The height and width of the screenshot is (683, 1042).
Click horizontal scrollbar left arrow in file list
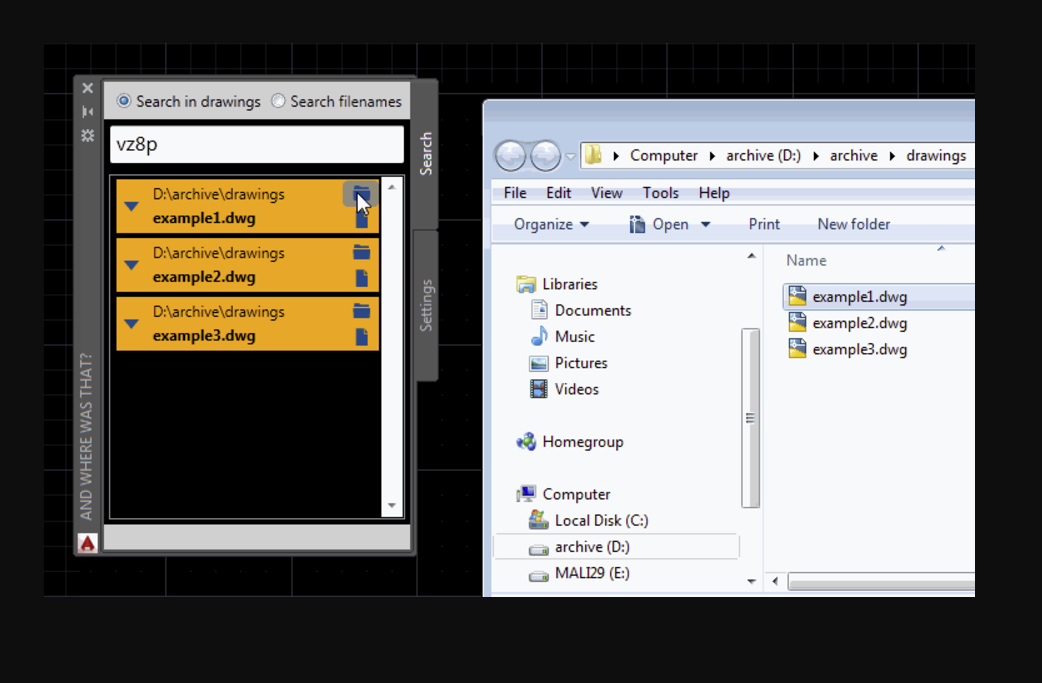click(x=775, y=581)
